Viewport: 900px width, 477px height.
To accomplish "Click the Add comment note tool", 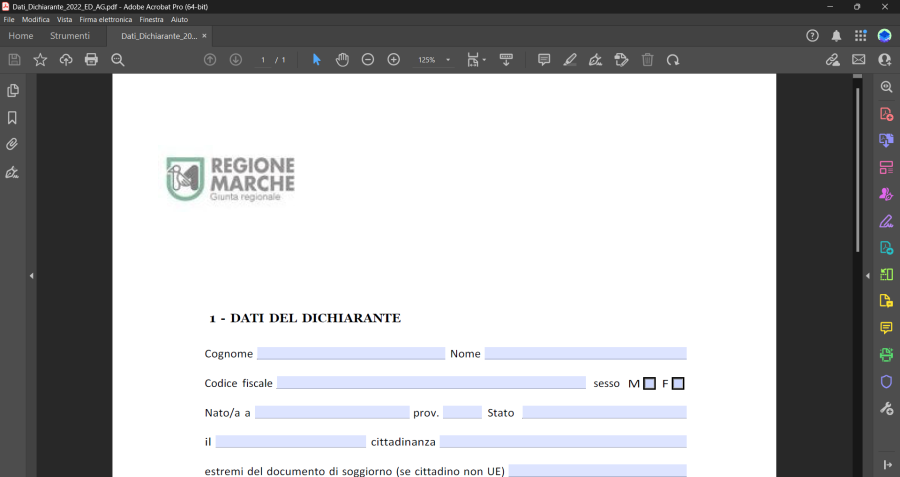I will tap(544, 60).
